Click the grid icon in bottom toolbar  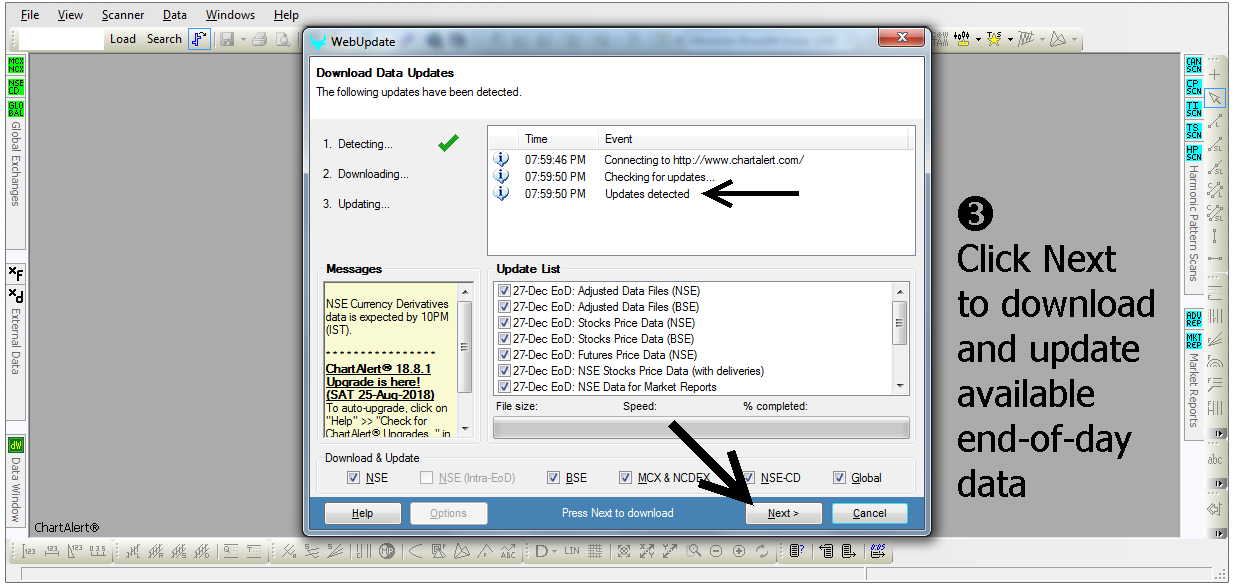(x=594, y=552)
